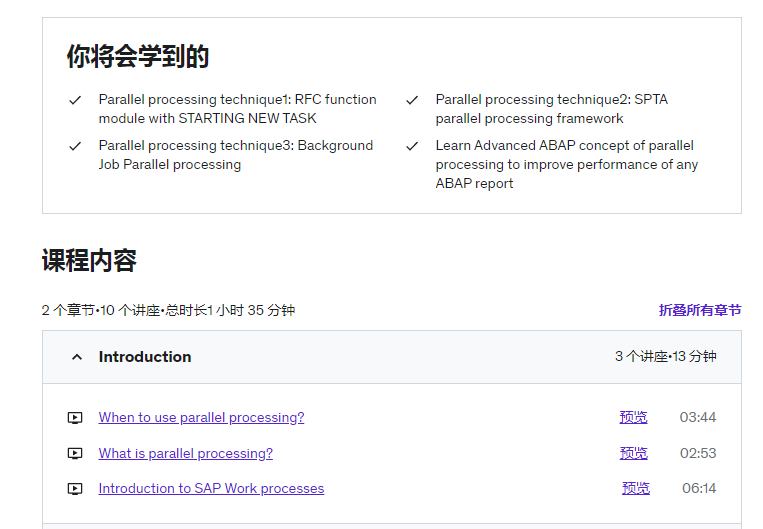The width and height of the screenshot is (763, 529).
Task: Click the course summary line with 10 个讲座
Action: 168,310
